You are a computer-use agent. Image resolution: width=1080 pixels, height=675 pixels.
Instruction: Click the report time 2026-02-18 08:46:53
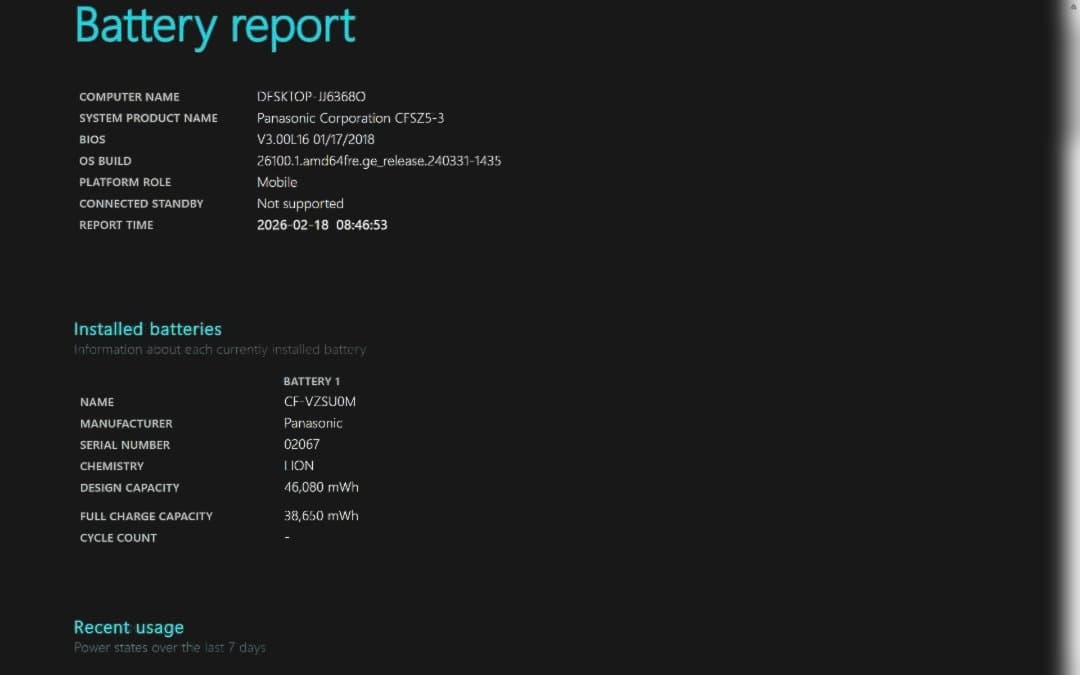pyautogui.click(x=322, y=225)
